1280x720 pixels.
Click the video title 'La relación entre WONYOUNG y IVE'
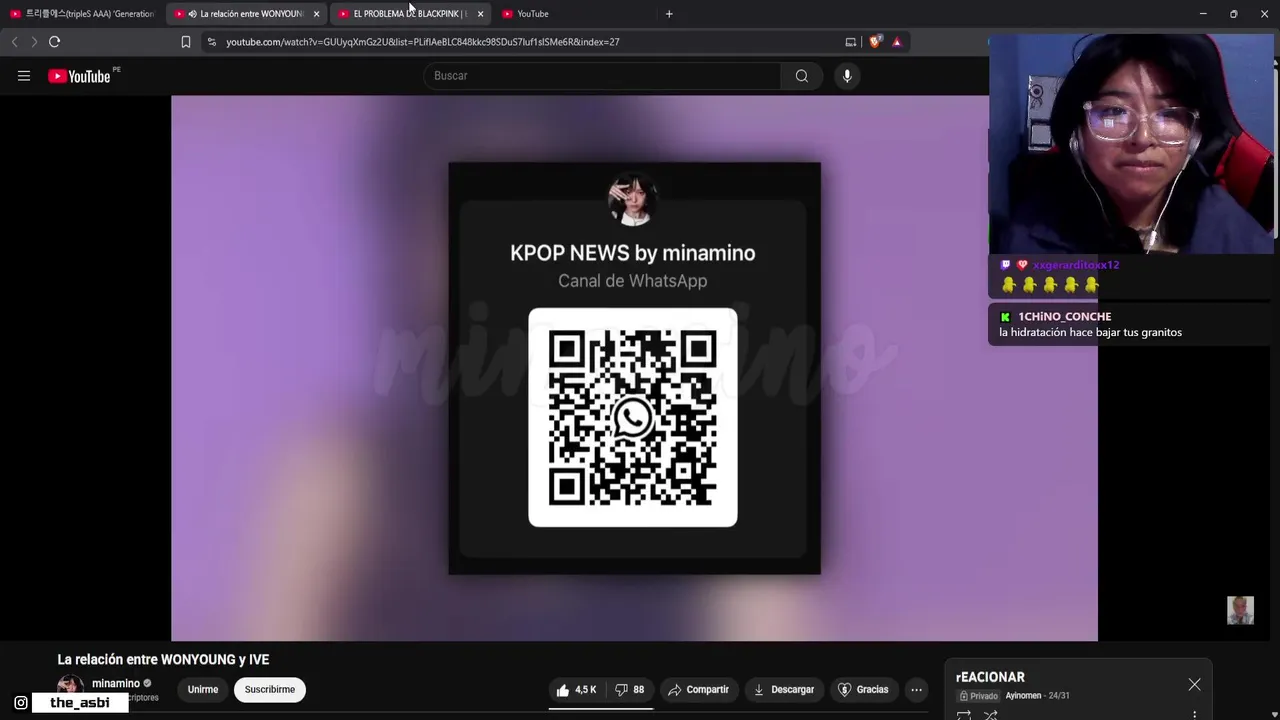click(x=163, y=660)
